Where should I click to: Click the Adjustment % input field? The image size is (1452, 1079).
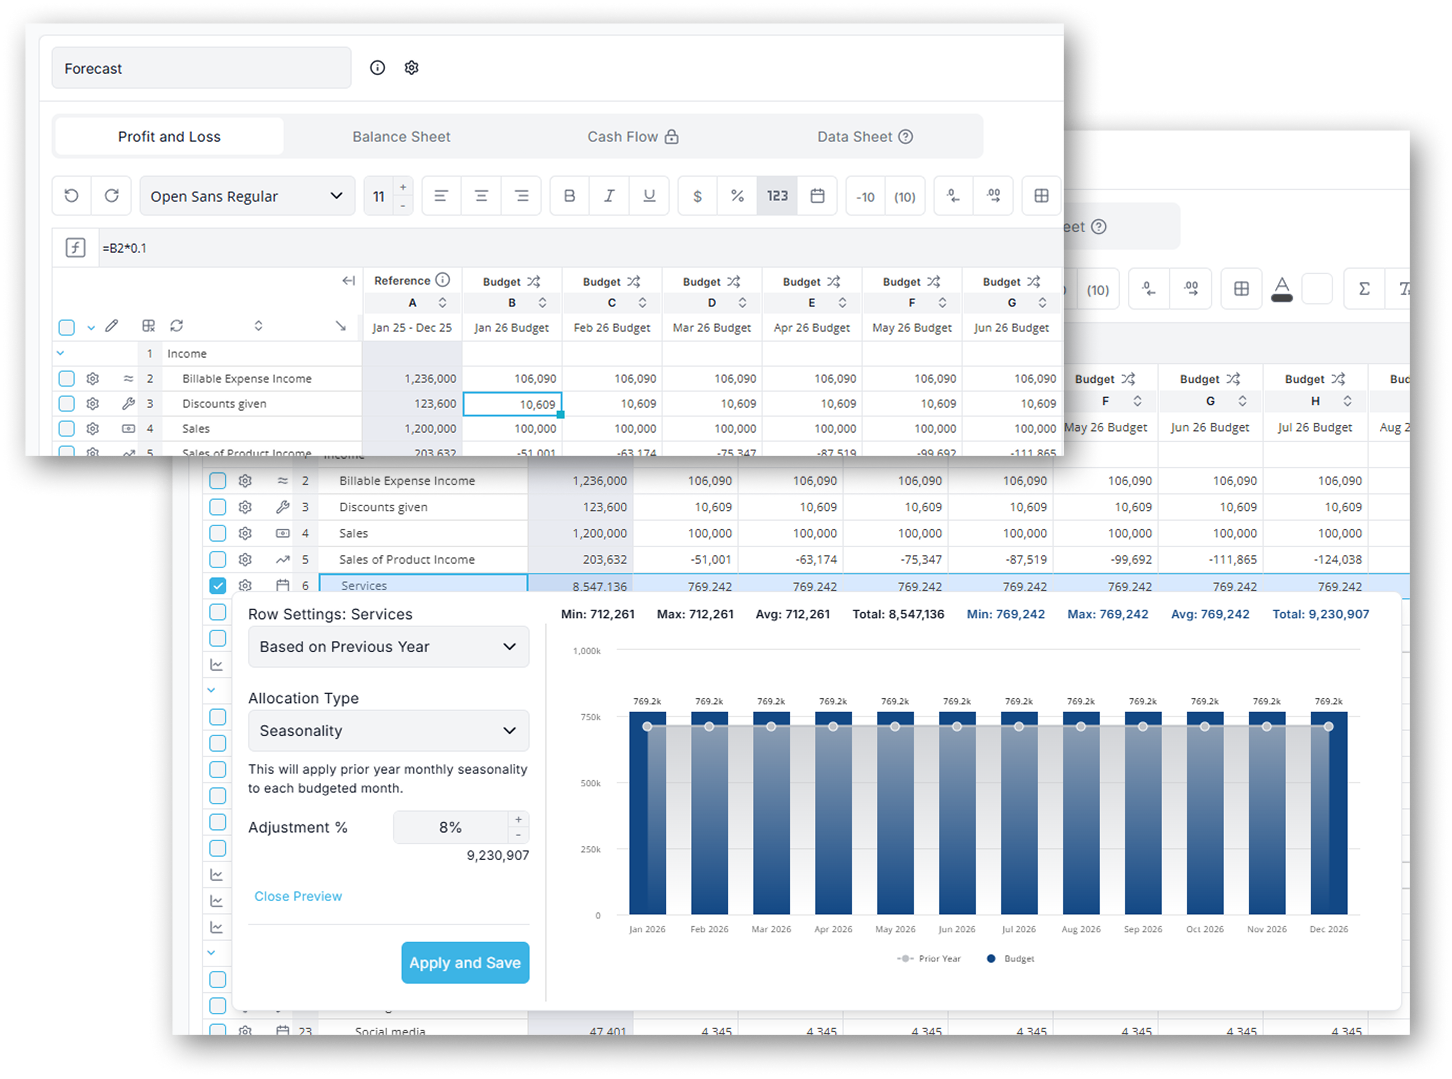point(451,828)
